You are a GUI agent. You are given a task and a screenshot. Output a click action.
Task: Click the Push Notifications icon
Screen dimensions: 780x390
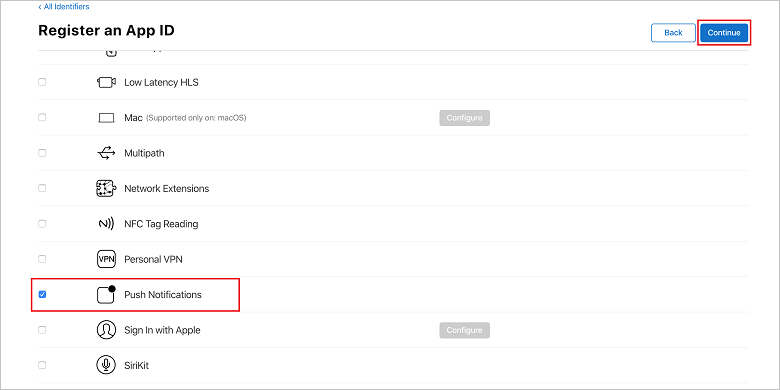click(106, 294)
